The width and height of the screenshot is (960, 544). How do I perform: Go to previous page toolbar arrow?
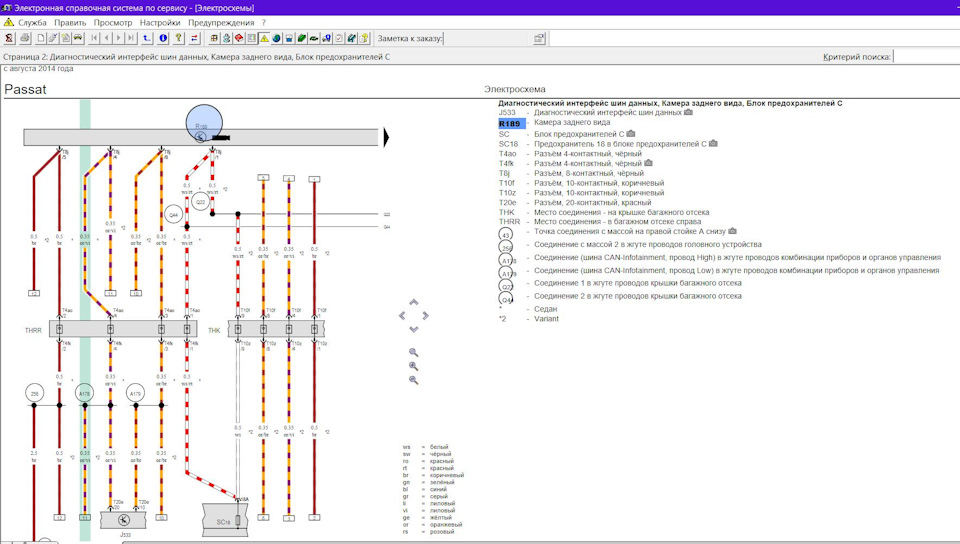click(x=107, y=38)
